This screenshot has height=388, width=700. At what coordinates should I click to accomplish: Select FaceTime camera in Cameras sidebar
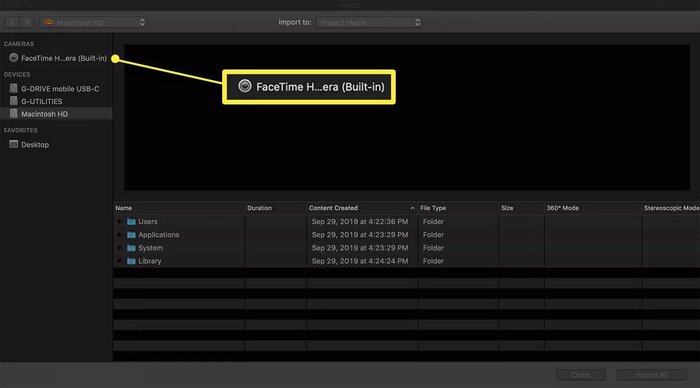coord(57,58)
